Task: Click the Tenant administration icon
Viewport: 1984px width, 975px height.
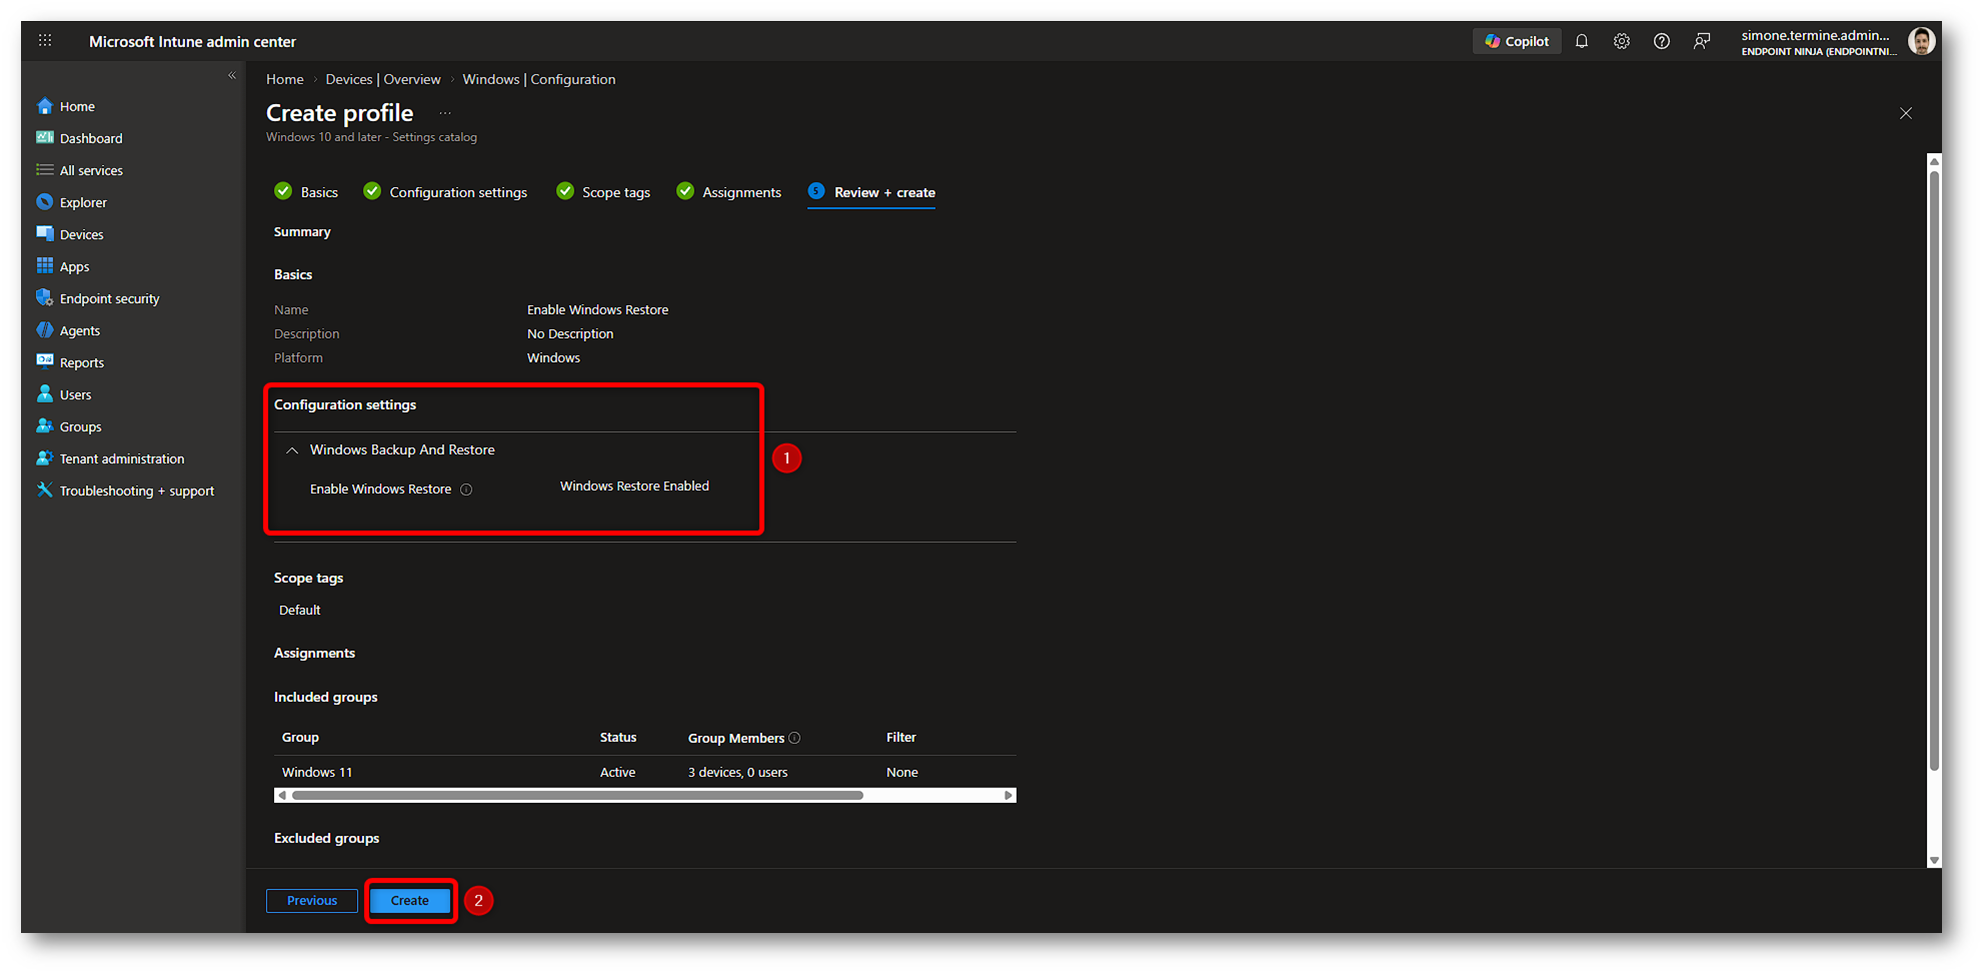Action: [45, 458]
